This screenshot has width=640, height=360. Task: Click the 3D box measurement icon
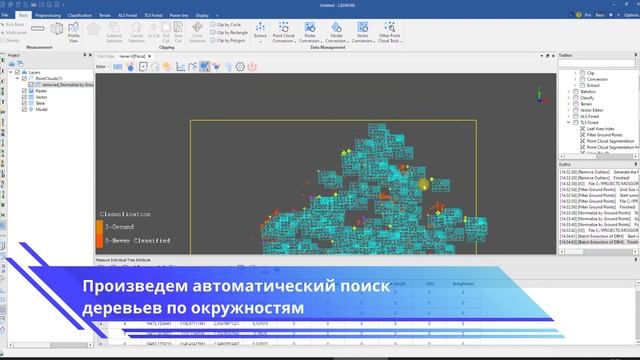(x=57, y=29)
